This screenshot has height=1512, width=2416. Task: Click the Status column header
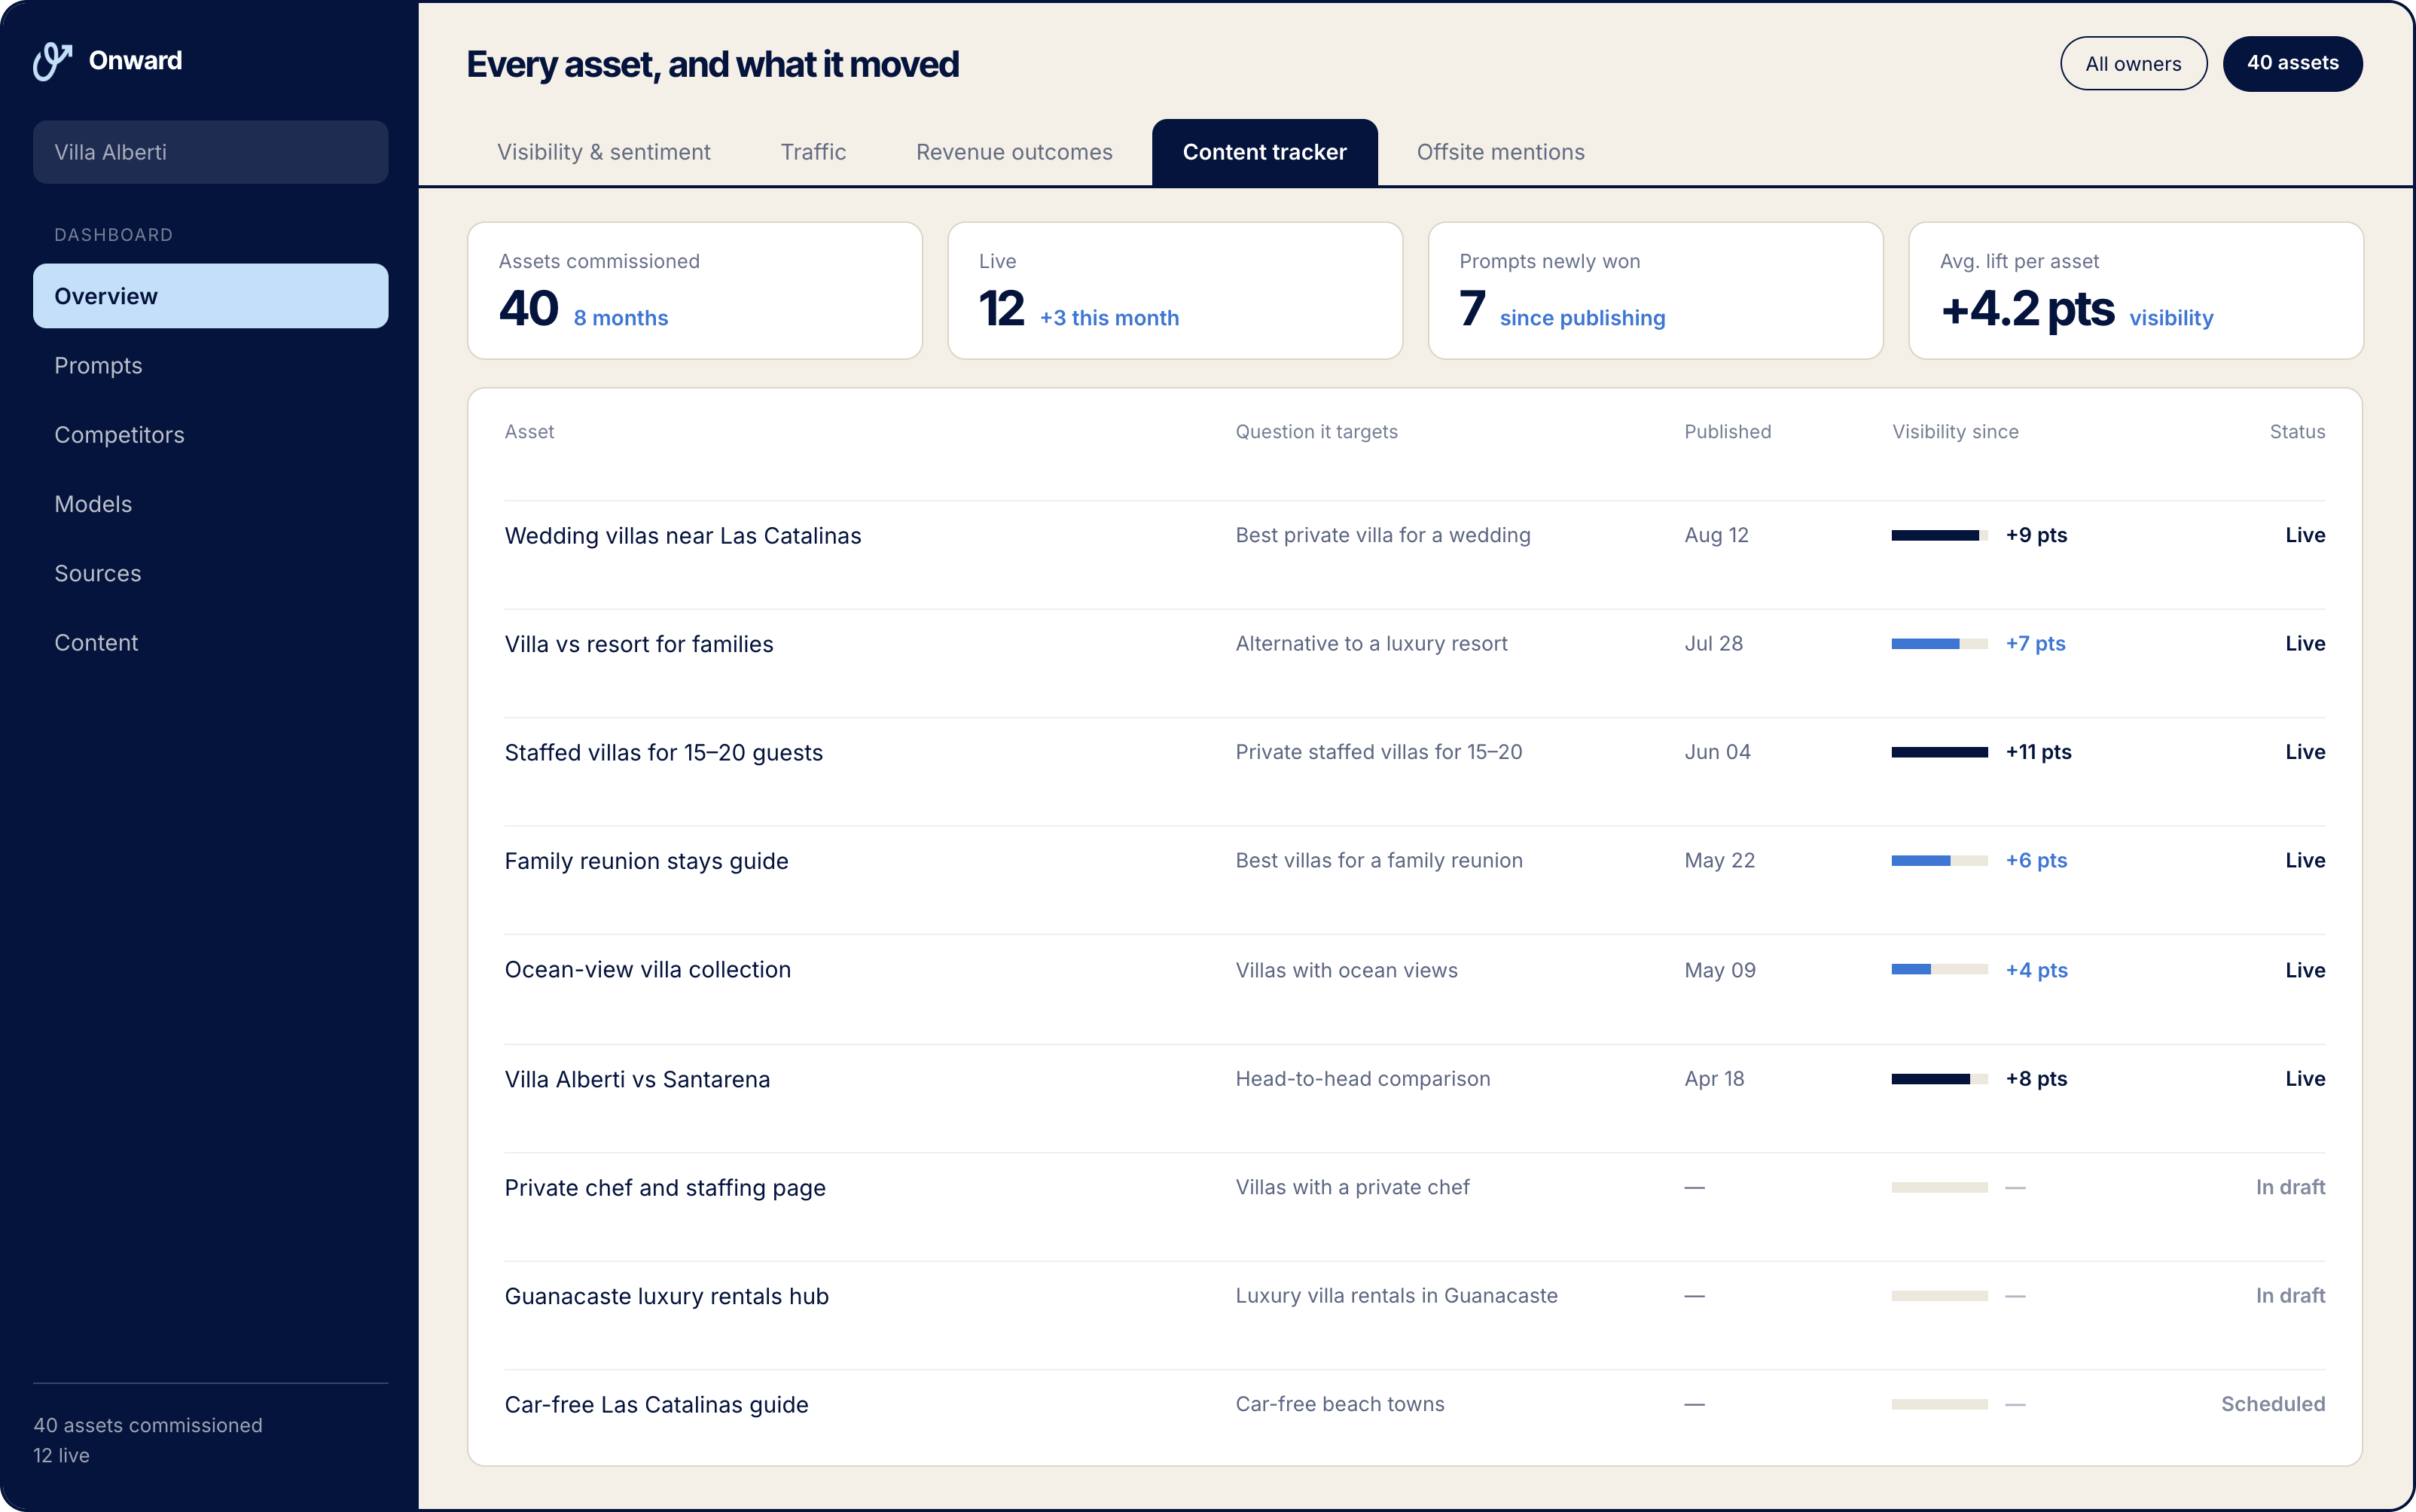pyautogui.click(x=2297, y=432)
